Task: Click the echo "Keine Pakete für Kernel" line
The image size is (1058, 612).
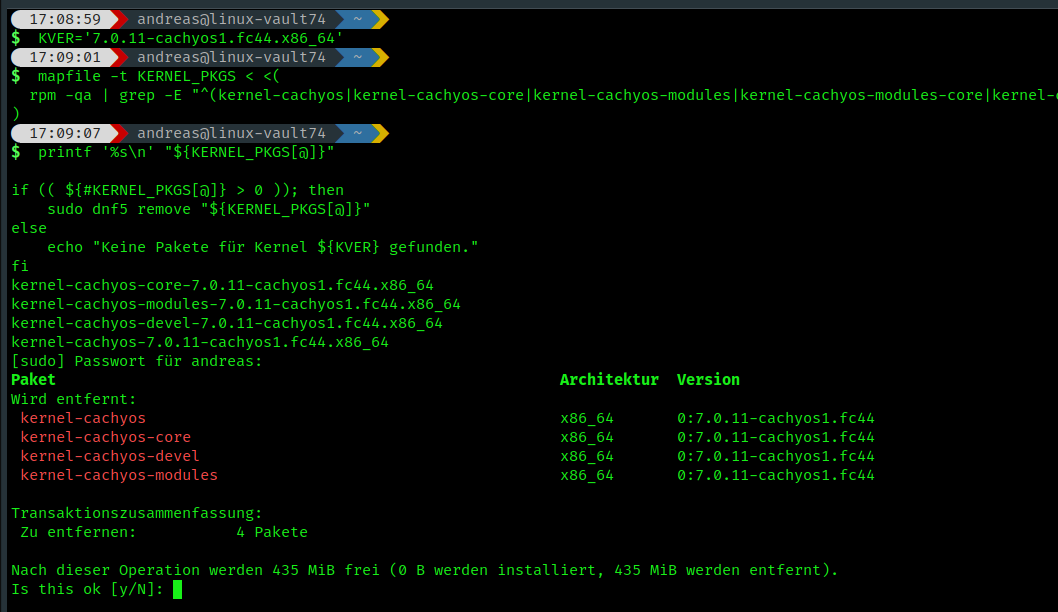Action: pyautogui.click(x=262, y=247)
